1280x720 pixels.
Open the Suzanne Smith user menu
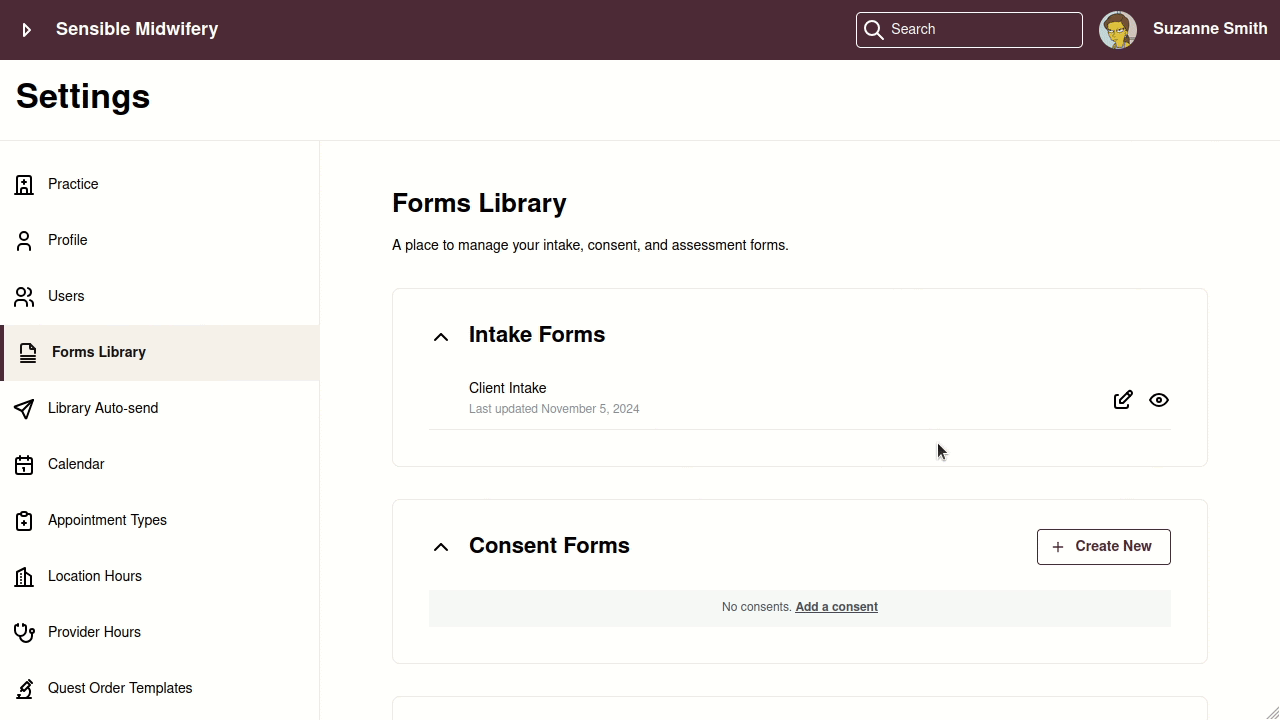(1210, 29)
